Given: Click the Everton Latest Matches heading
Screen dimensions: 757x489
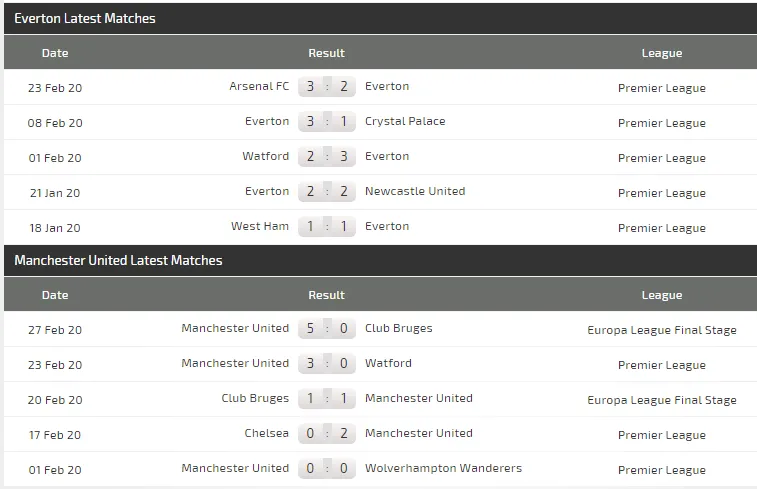Looking at the screenshot, I should 85,19.
